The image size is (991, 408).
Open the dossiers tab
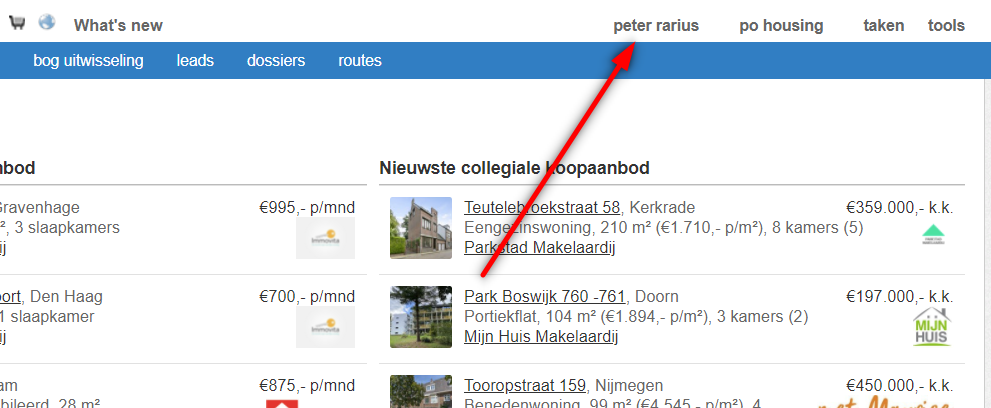tap(276, 61)
